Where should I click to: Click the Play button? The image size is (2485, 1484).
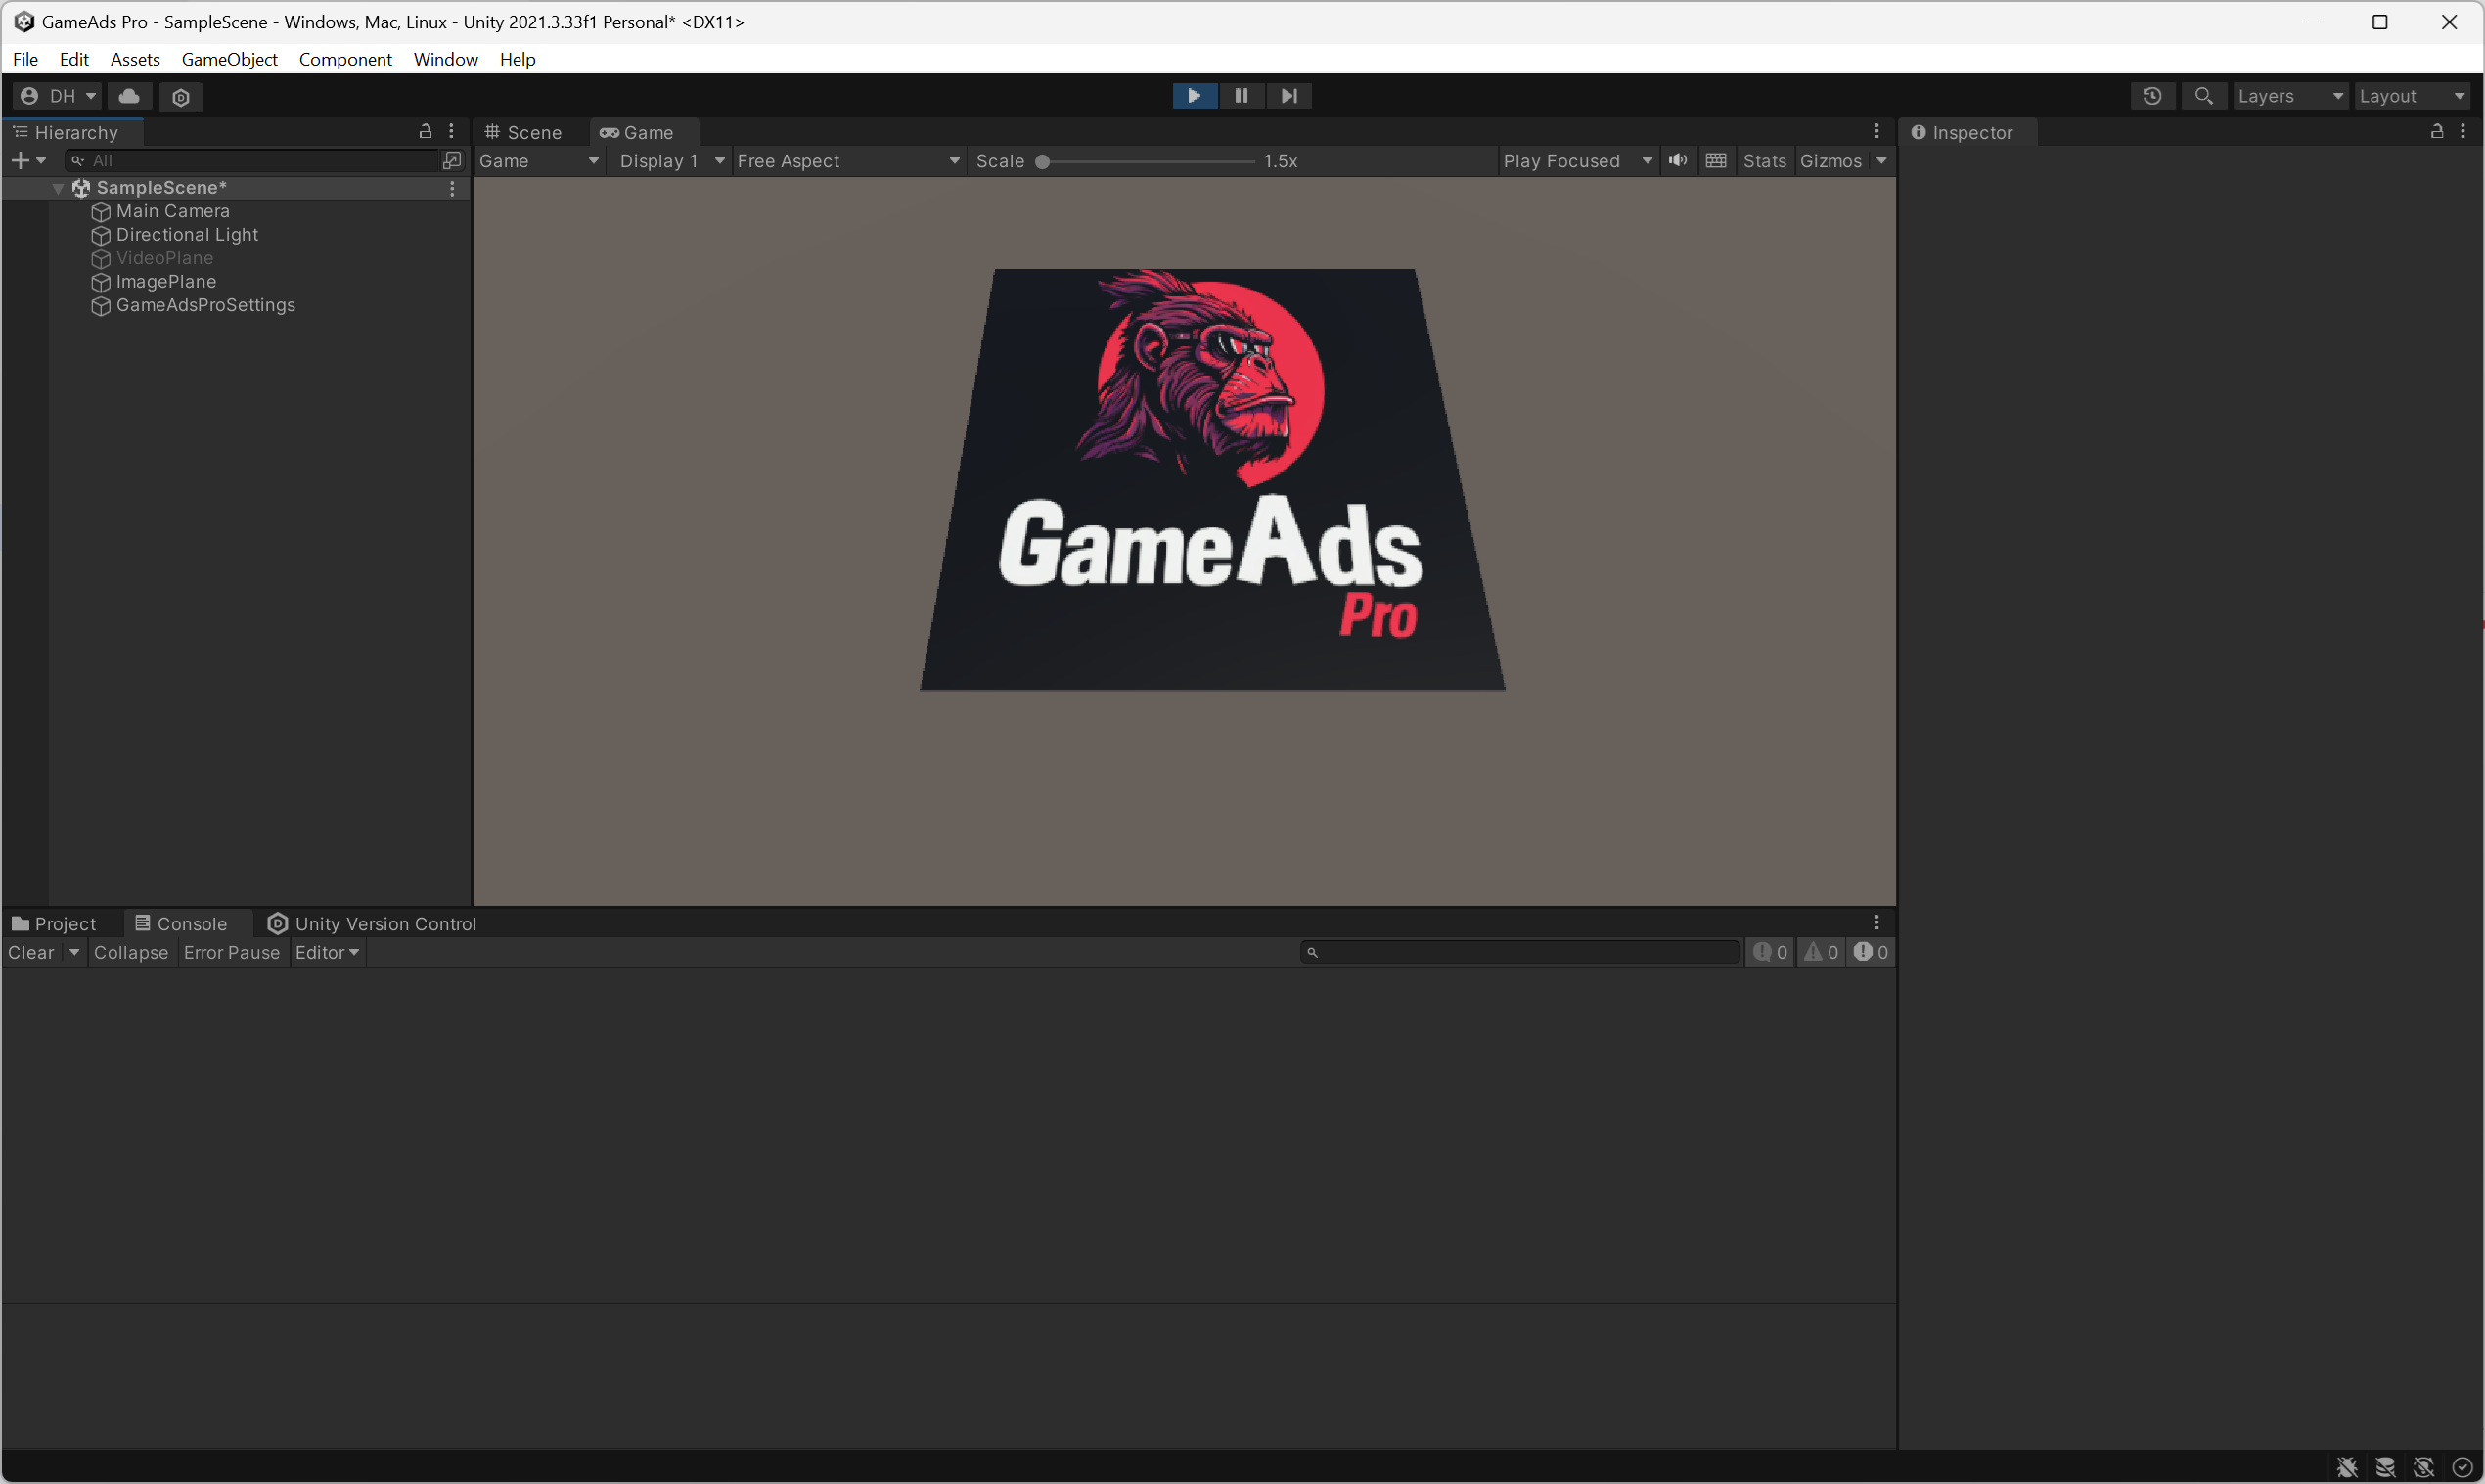[x=1194, y=96]
